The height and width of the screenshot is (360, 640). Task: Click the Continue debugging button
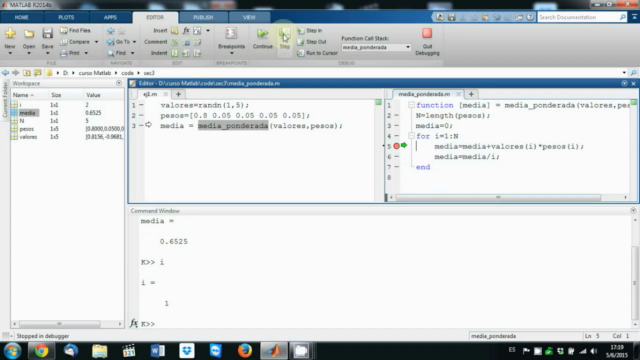click(x=262, y=38)
